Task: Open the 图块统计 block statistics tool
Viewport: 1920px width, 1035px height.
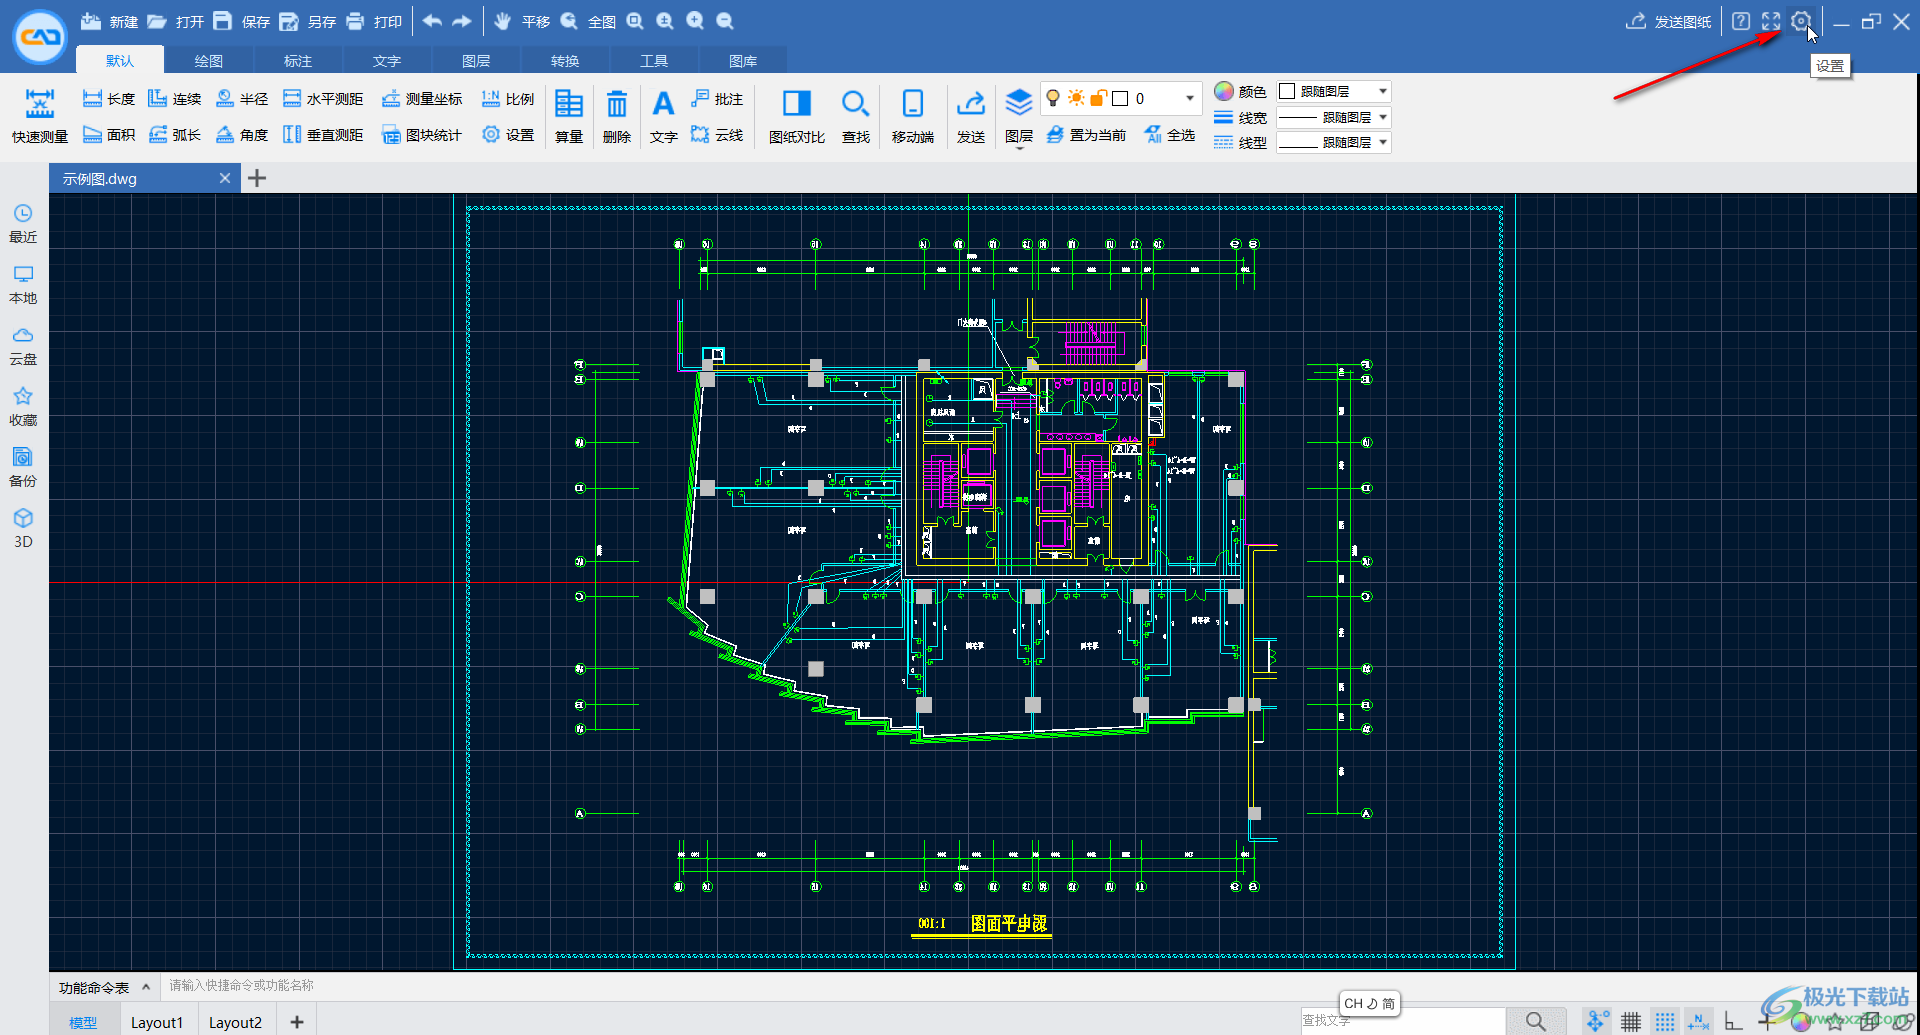Action: (x=422, y=134)
